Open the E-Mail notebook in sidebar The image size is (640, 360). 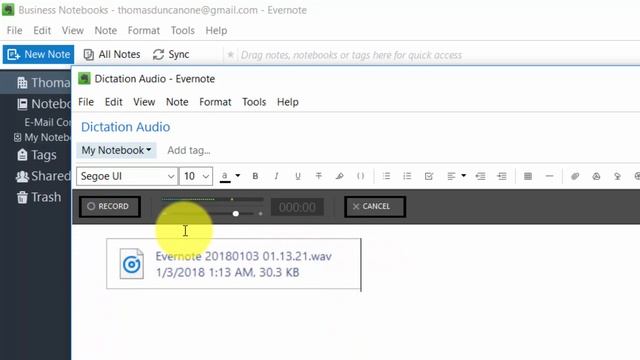point(47,122)
